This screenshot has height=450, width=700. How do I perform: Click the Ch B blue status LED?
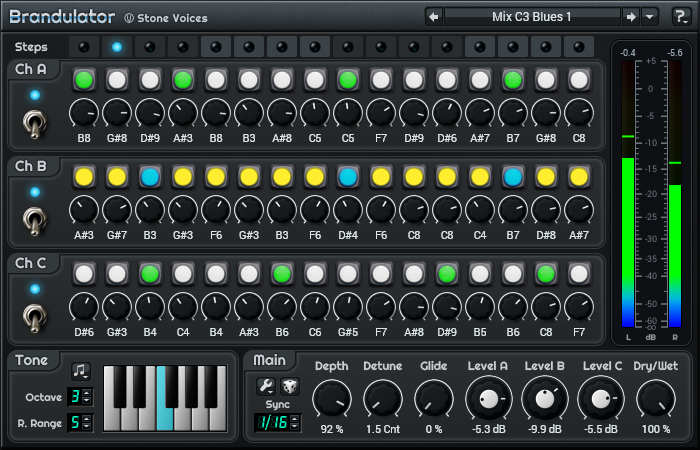coord(35,192)
